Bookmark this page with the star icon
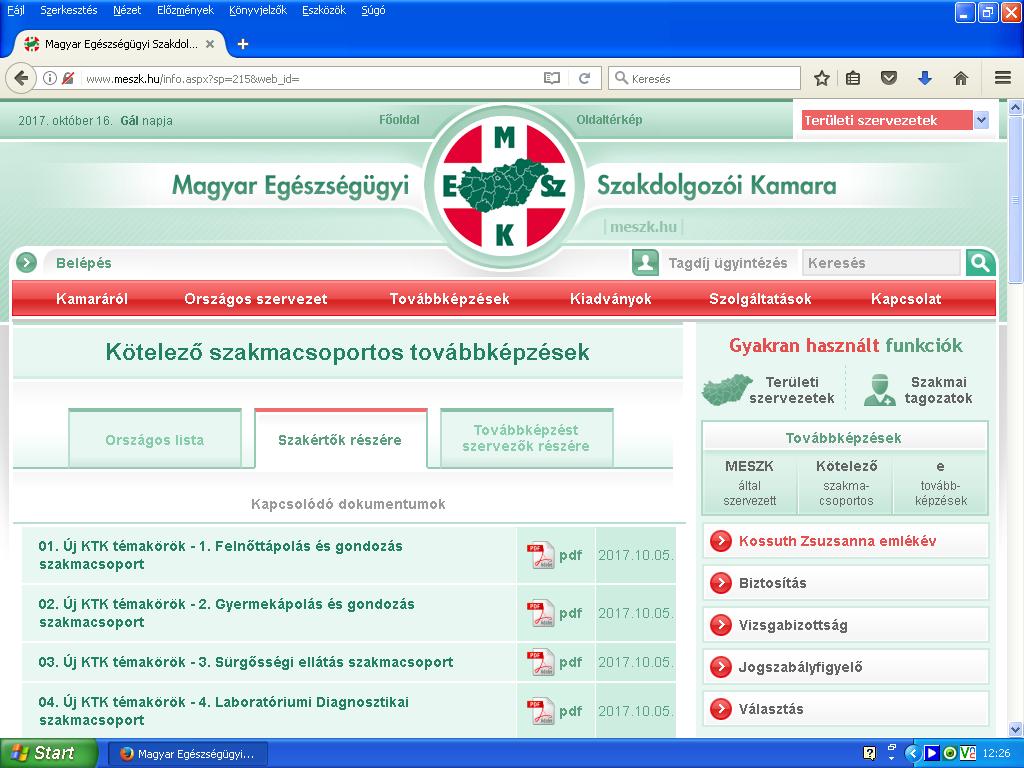 tap(822, 78)
